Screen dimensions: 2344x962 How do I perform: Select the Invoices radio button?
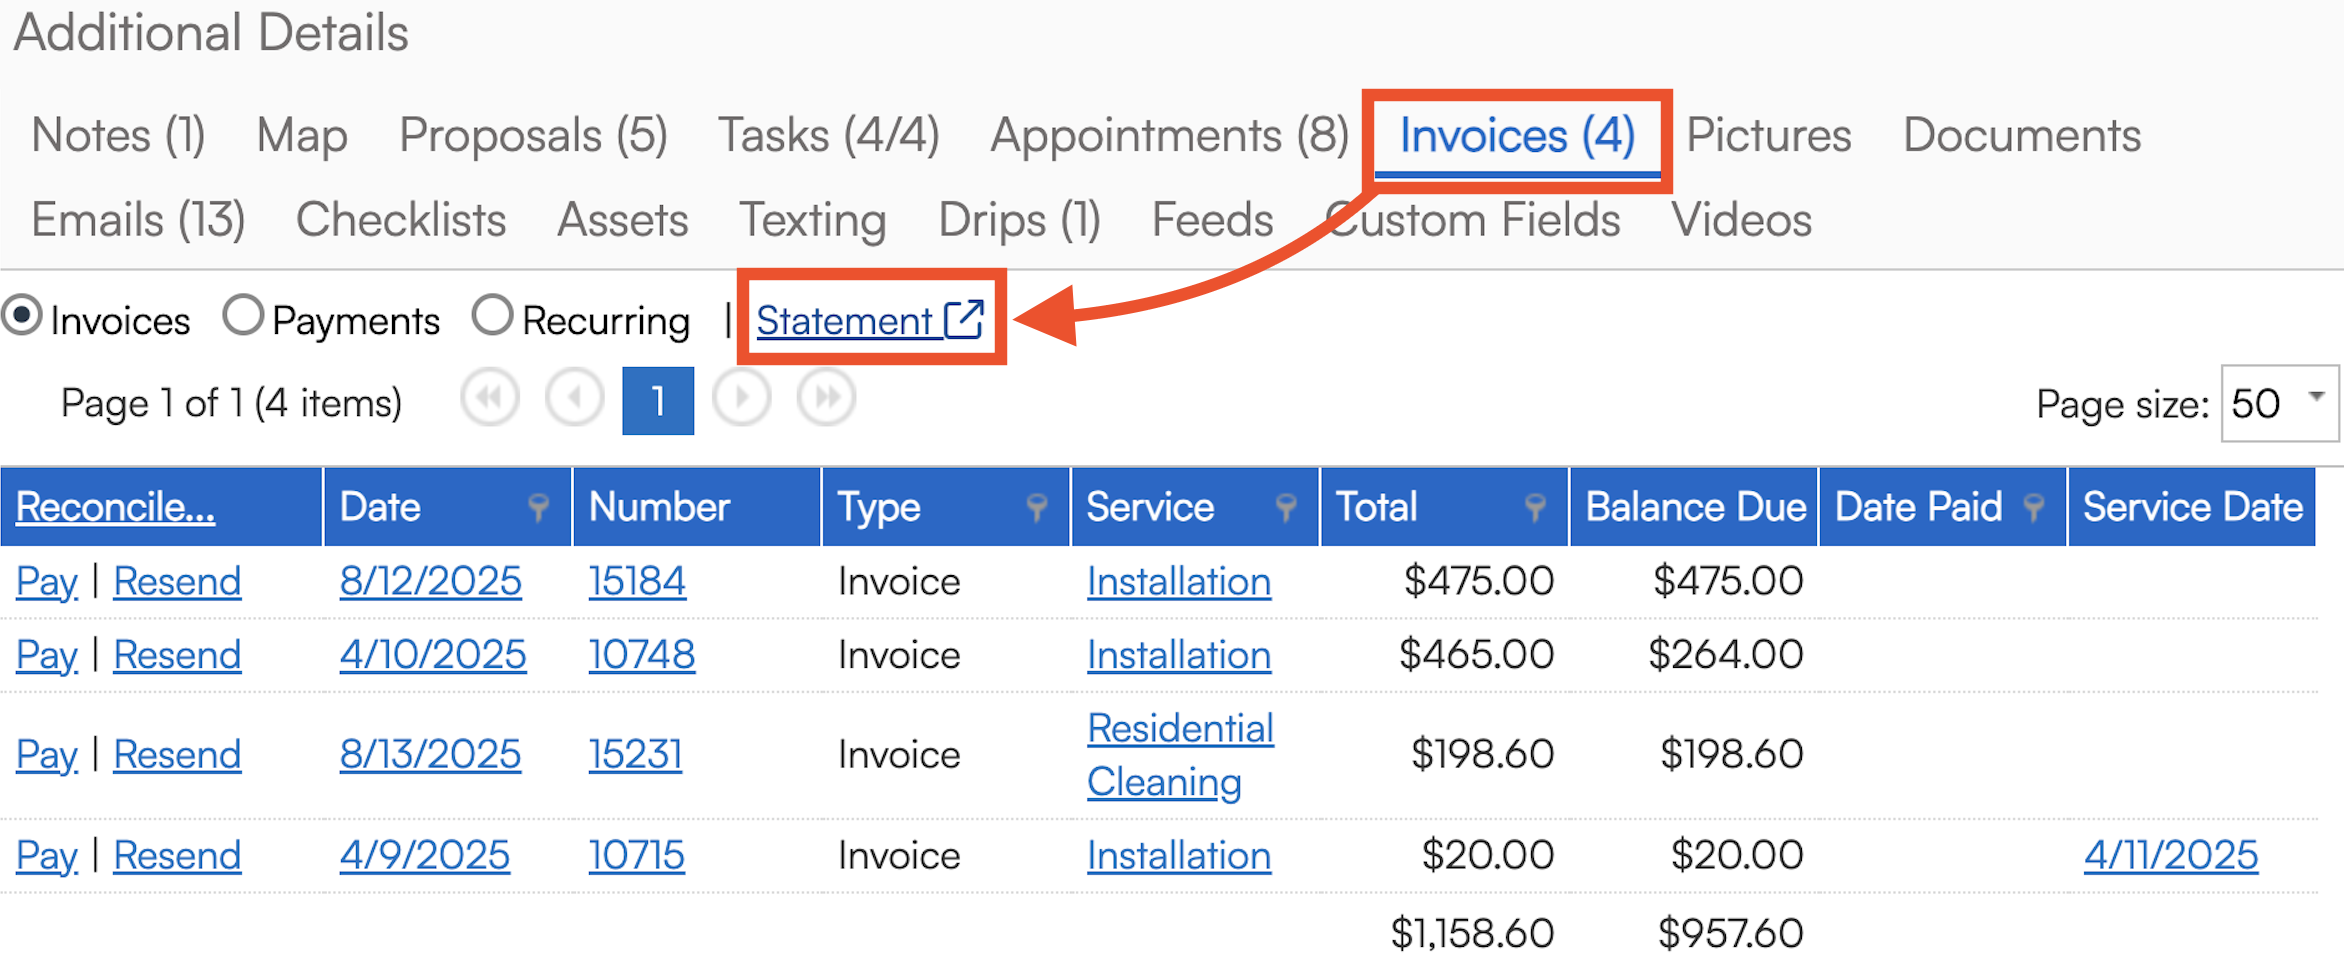coord(22,316)
